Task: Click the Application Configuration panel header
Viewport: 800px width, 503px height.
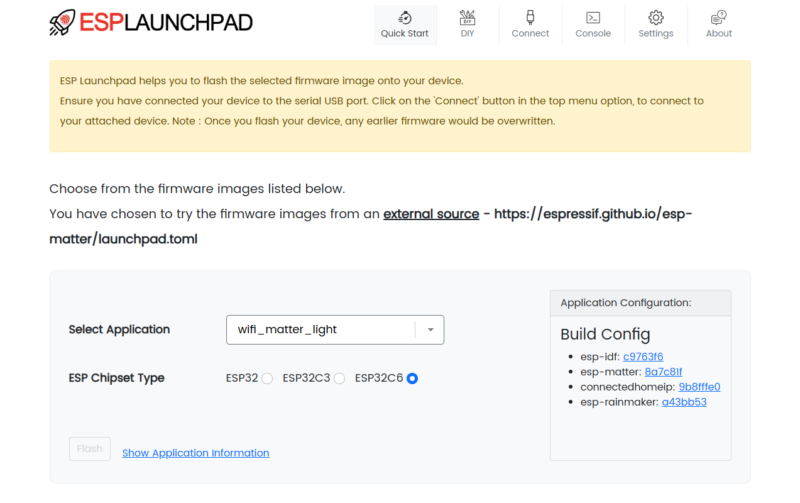Action: 640,303
